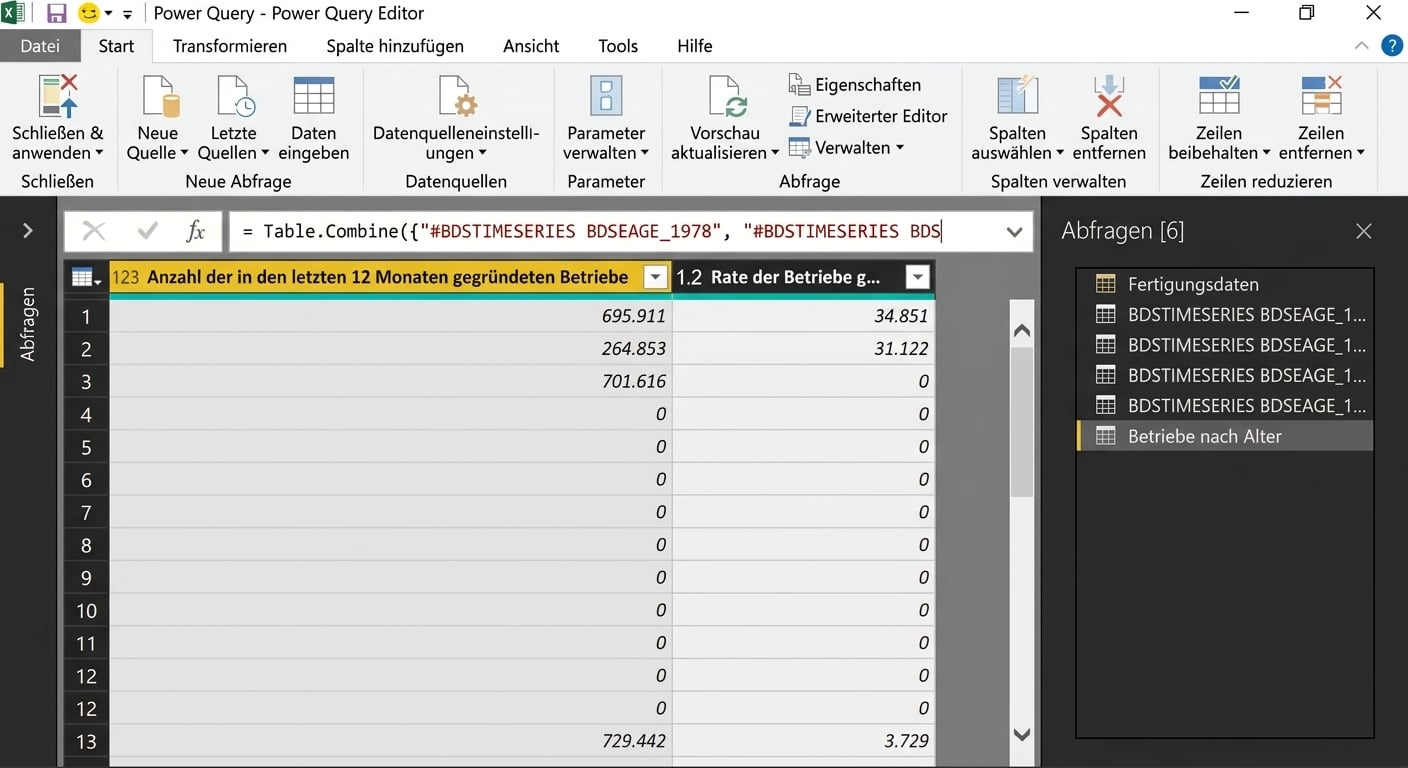Select the Fertigungsdaten query
The width and height of the screenshot is (1408, 768).
click(1225, 284)
